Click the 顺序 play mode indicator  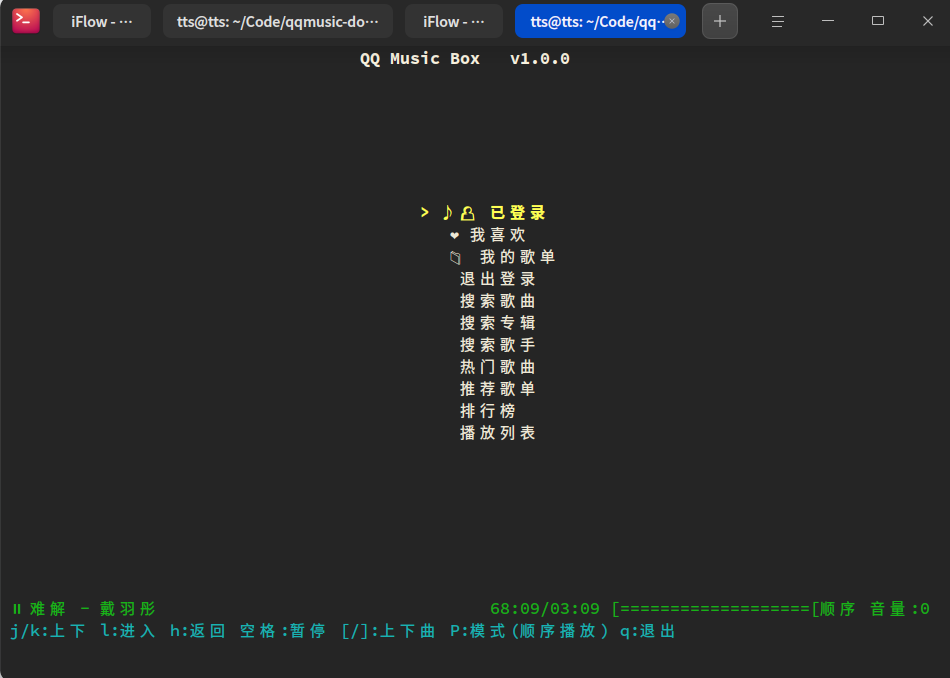point(837,609)
